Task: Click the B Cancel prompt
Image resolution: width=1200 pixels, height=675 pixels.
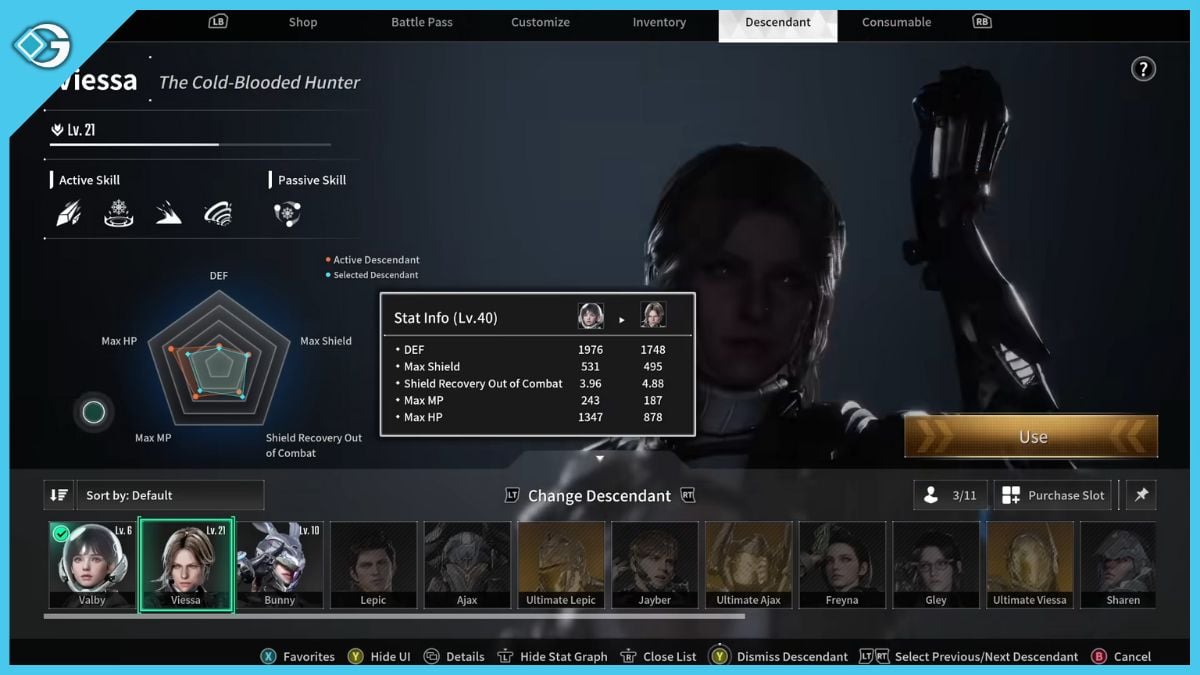Action: pyautogui.click(x=1121, y=657)
